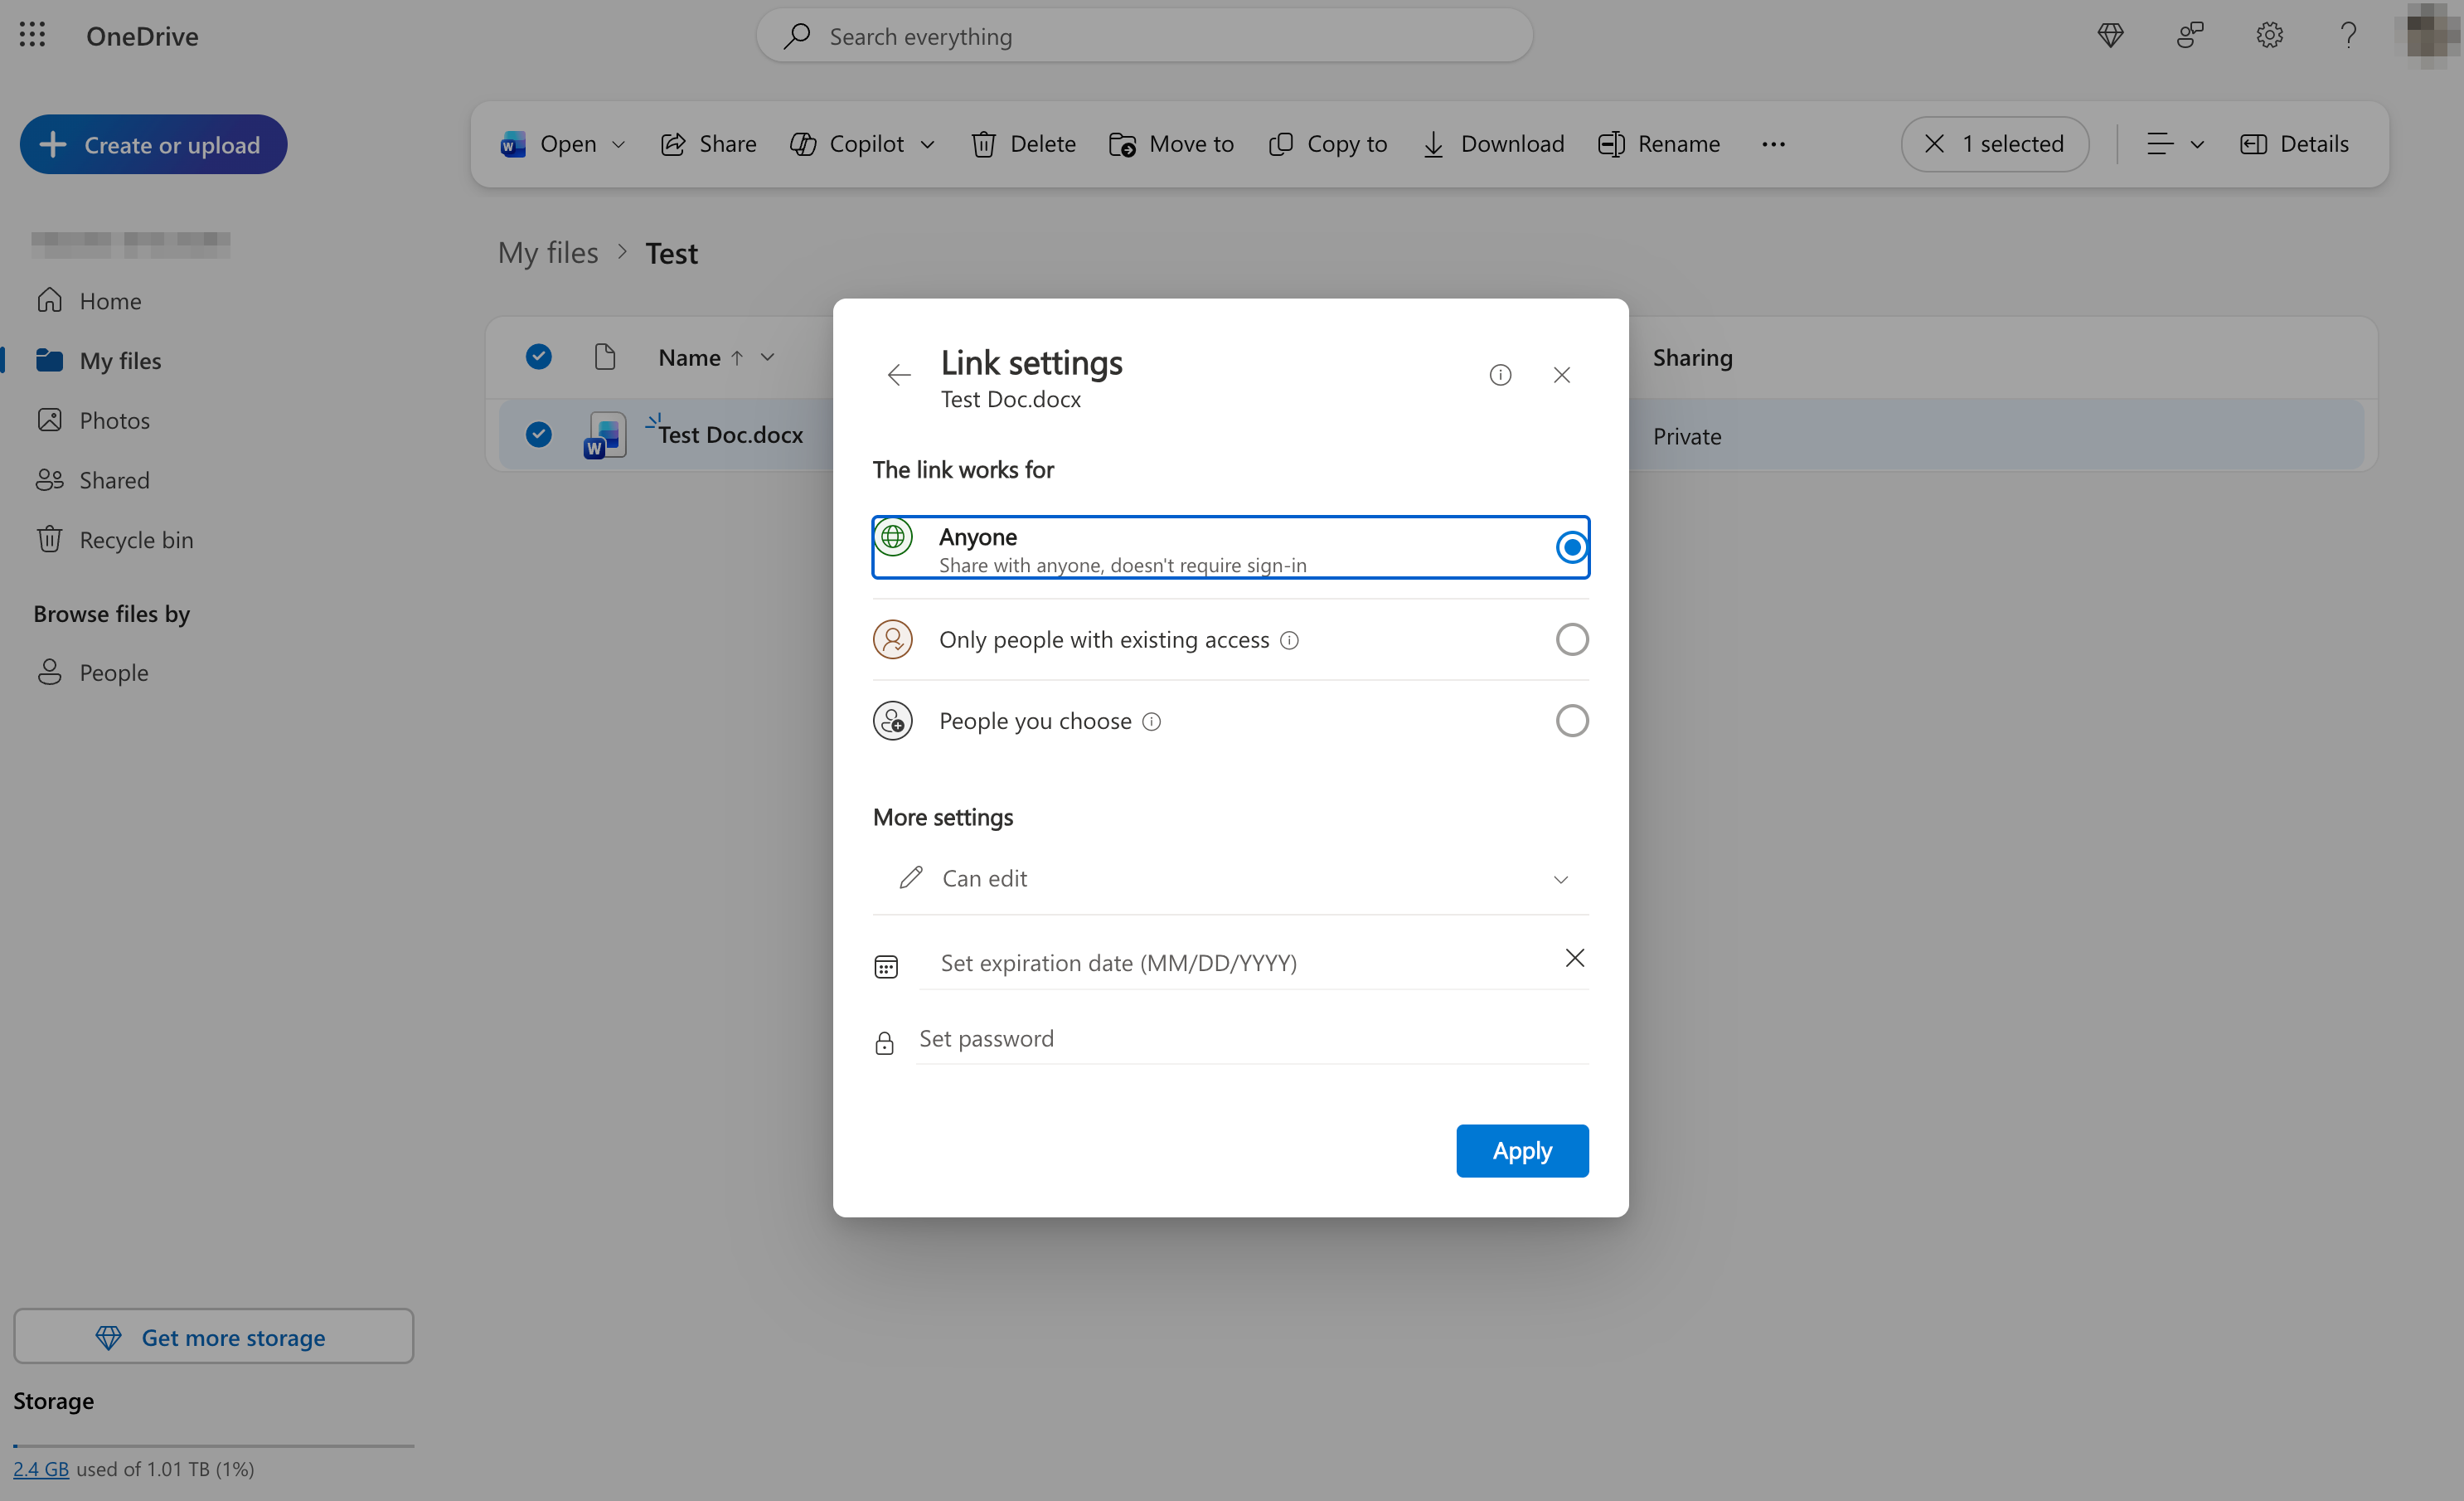
Task: Click Download in the toolbar
Action: tap(1493, 144)
